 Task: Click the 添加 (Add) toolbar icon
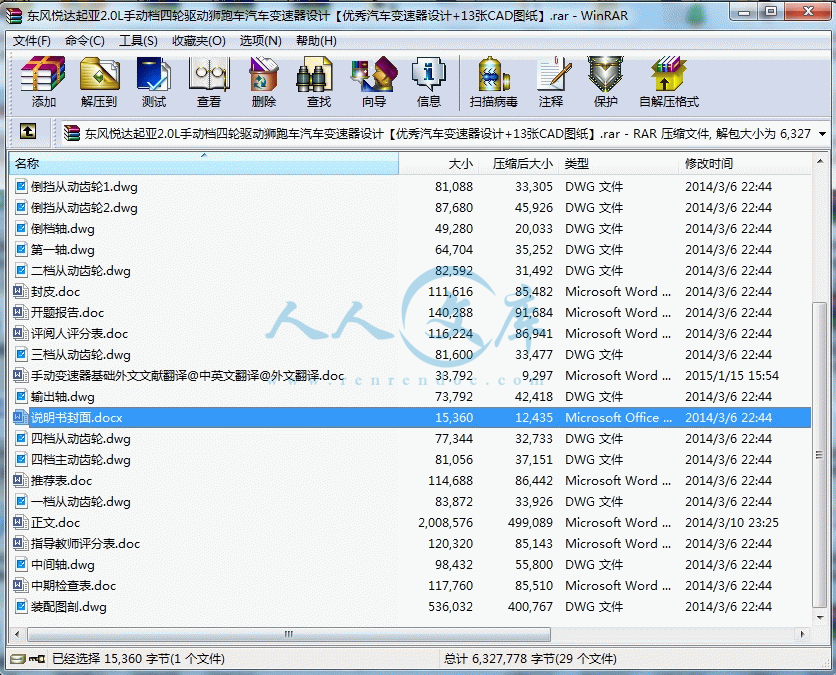point(43,82)
